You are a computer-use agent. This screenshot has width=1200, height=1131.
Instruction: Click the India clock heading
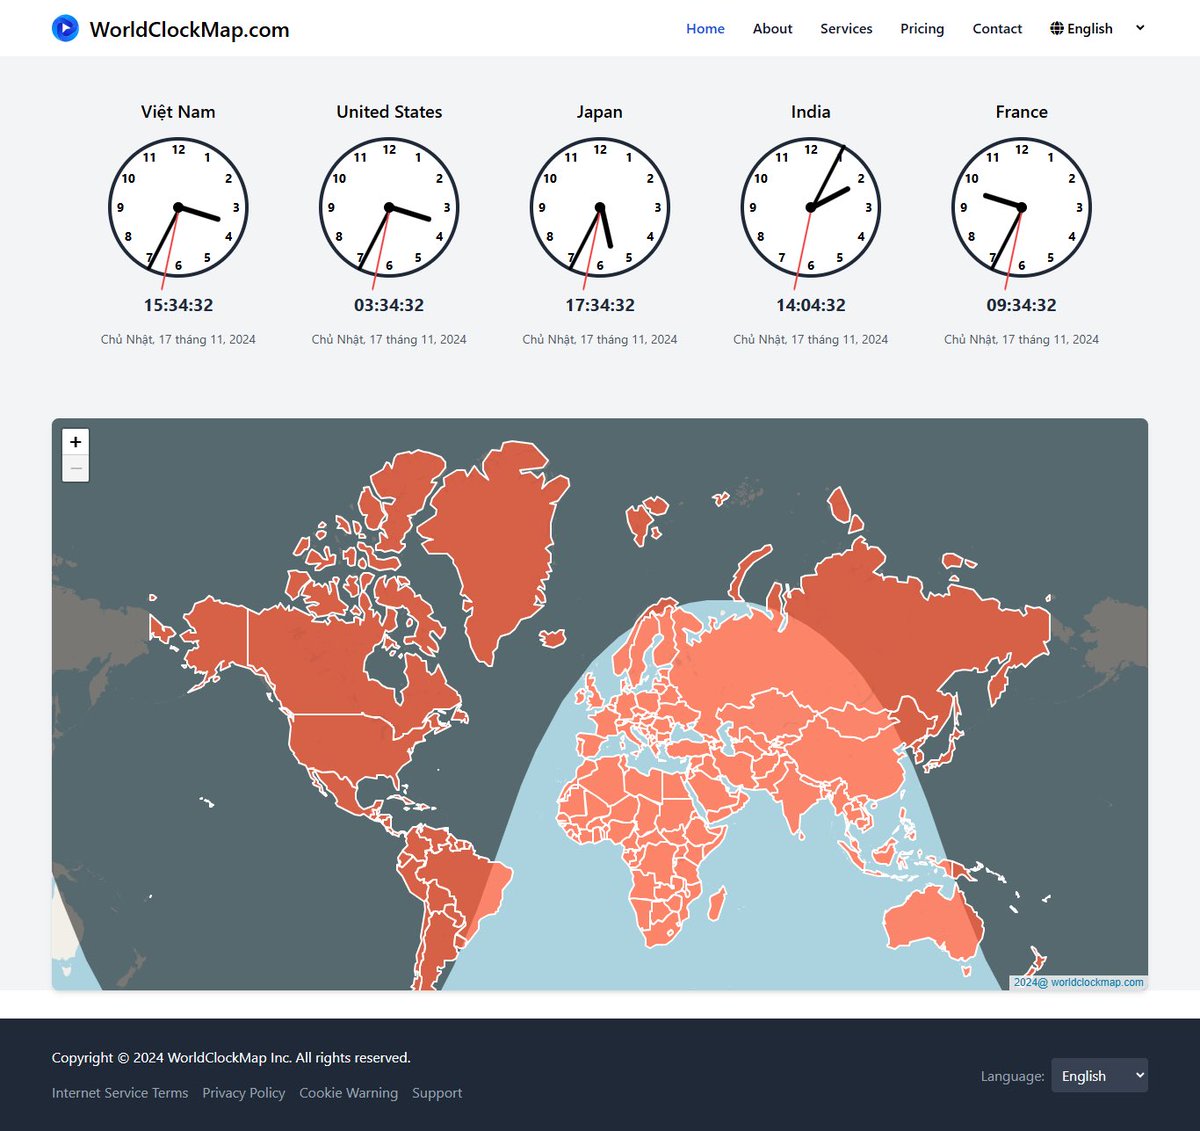click(x=811, y=112)
